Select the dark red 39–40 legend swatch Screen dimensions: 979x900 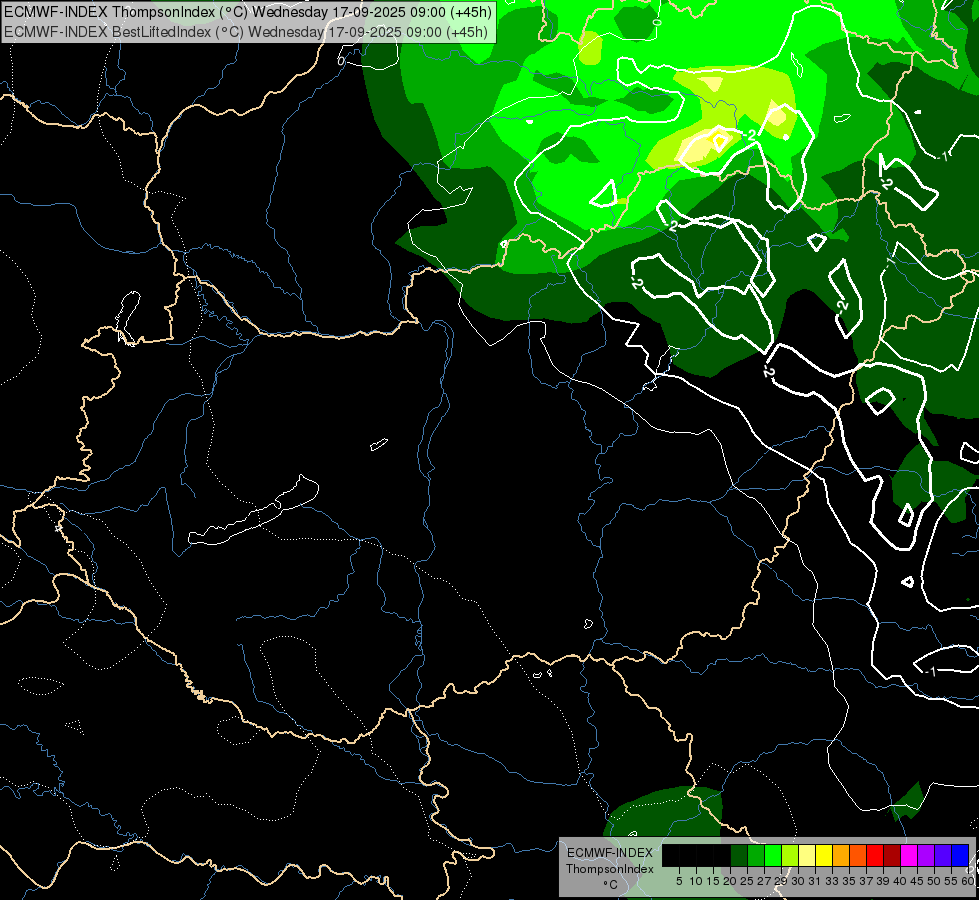[x=892, y=855]
